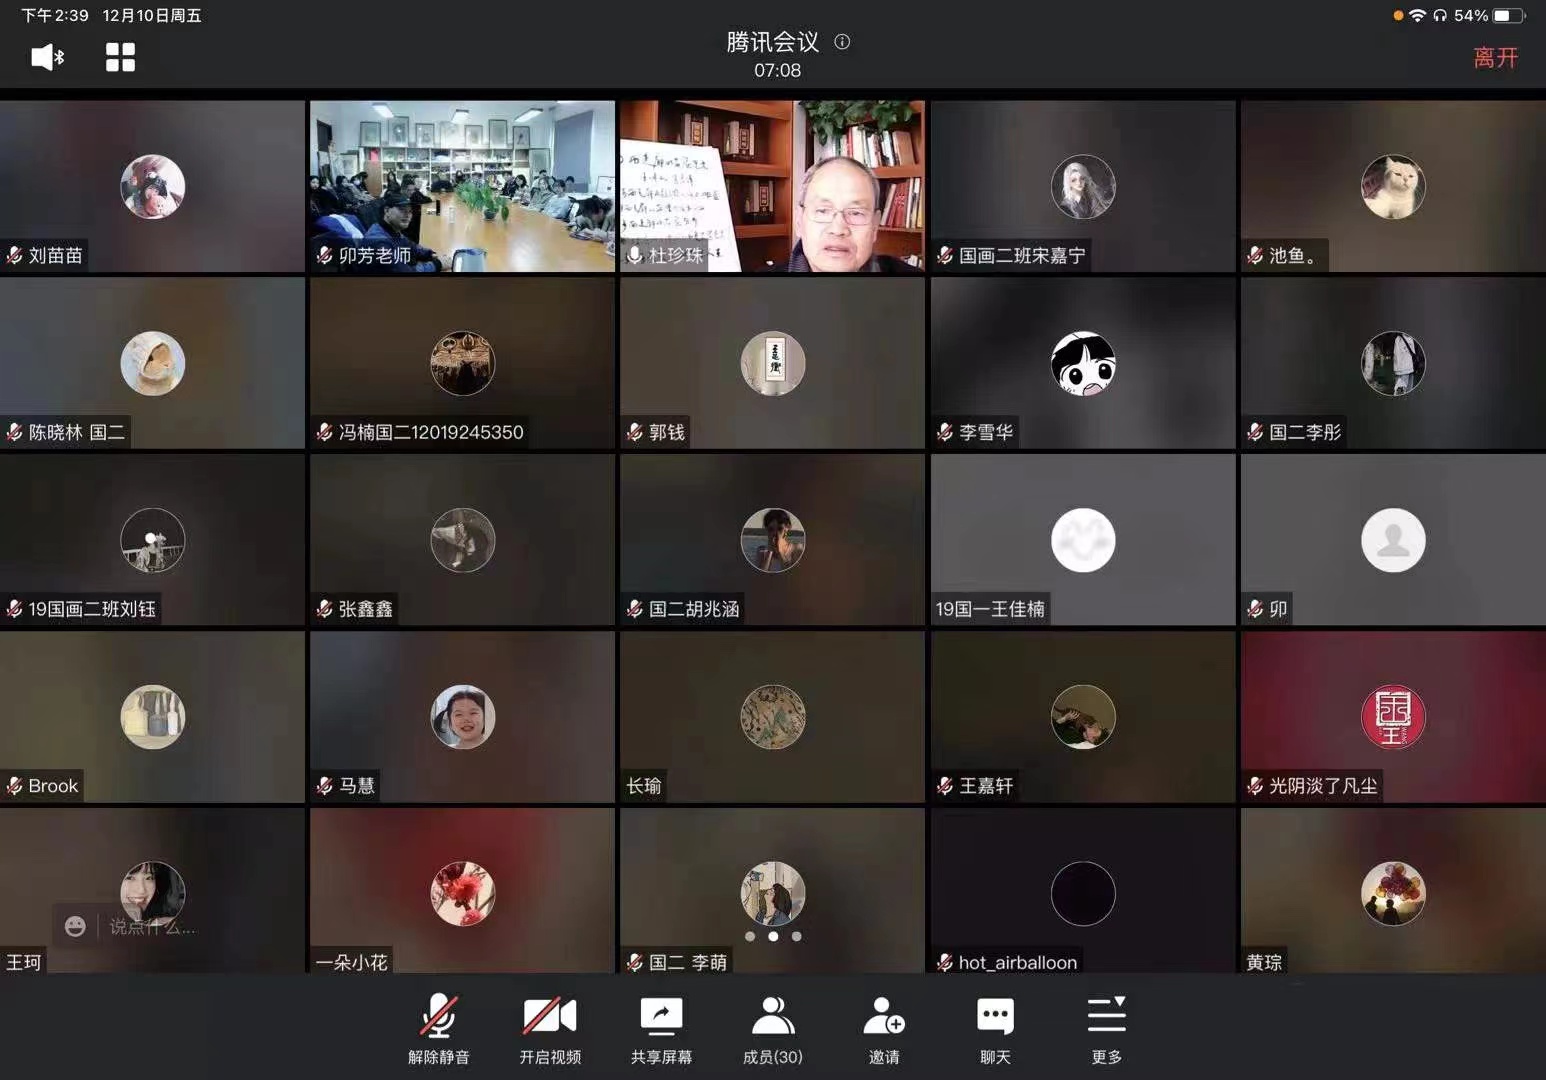This screenshot has width=1546, height=1080.
Task: Click the emoji smiley icon
Action: pyautogui.click(x=75, y=927)
